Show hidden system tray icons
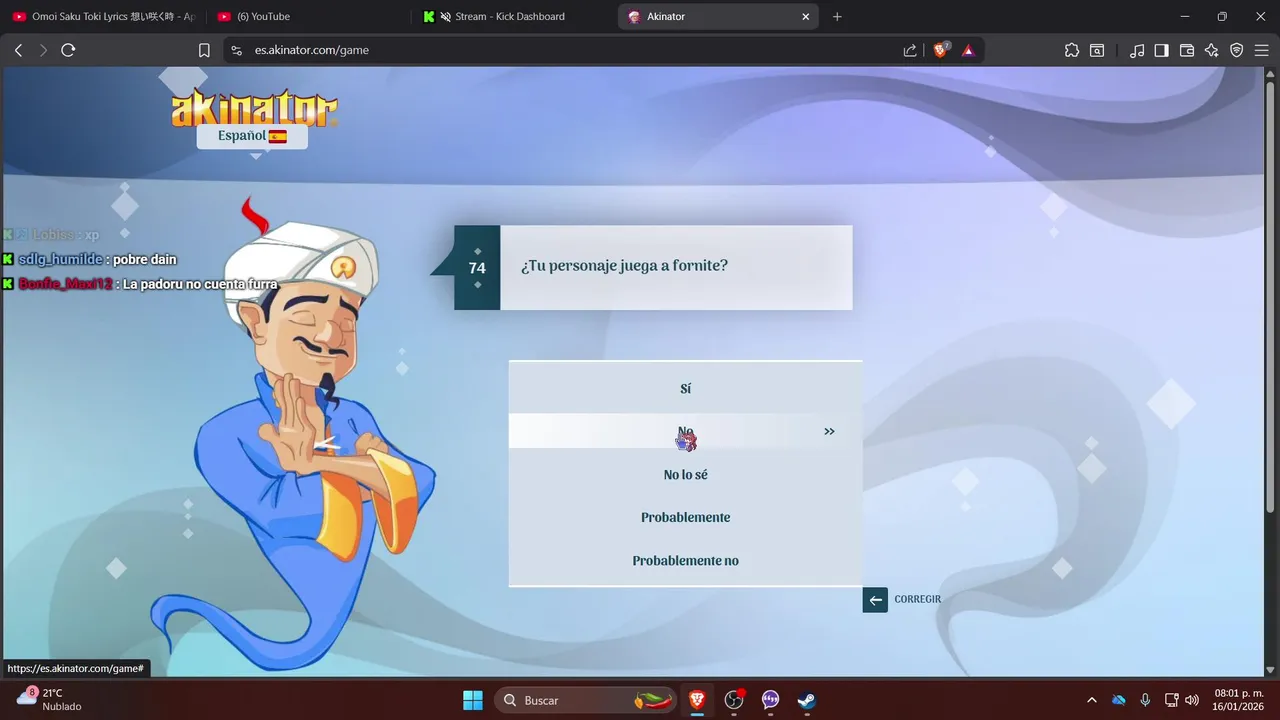1280x720 pixels. (x=1091, y=700)
